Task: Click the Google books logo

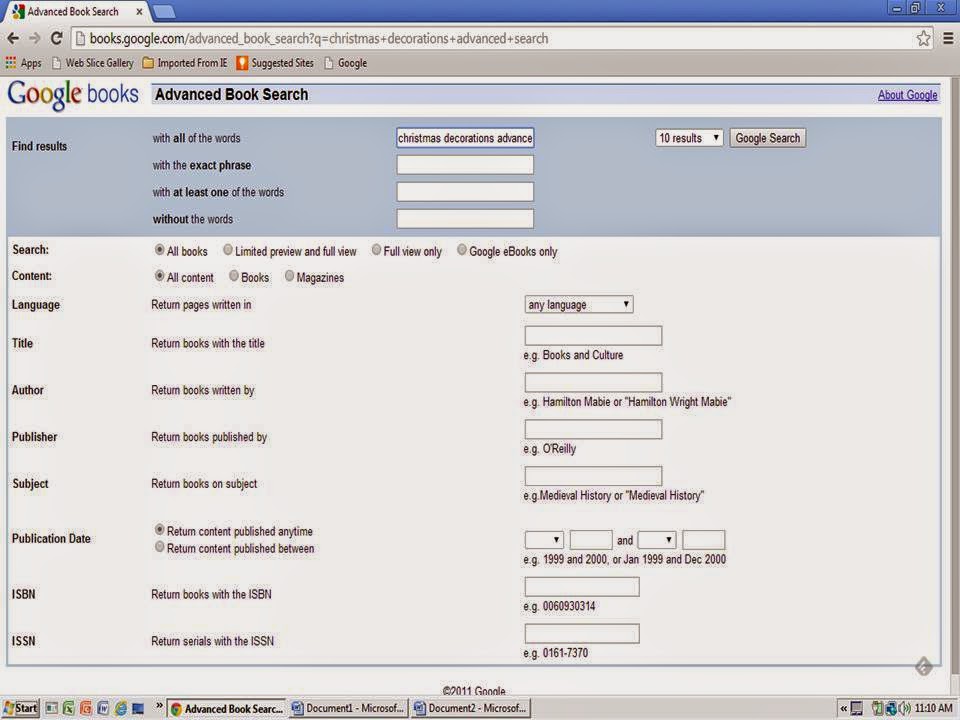Action: (x=73, y=95)
